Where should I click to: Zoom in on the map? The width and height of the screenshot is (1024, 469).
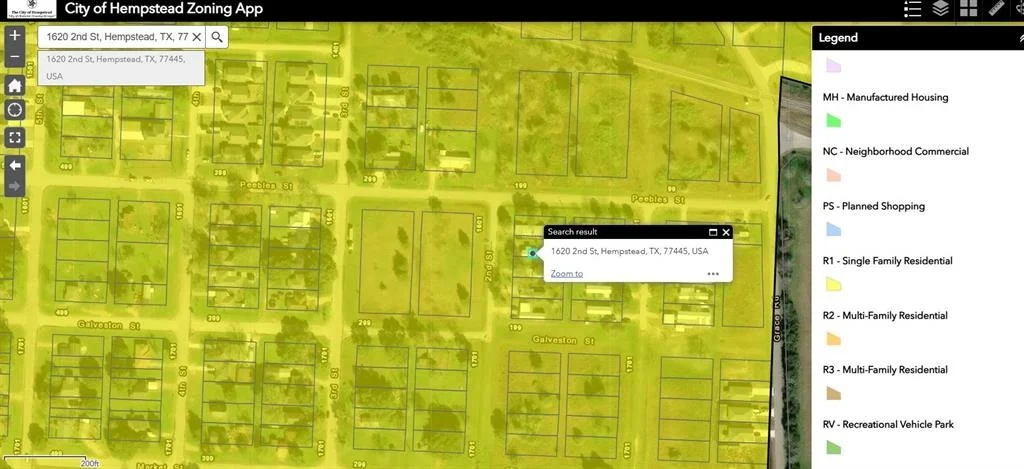(x=14, y=36)
